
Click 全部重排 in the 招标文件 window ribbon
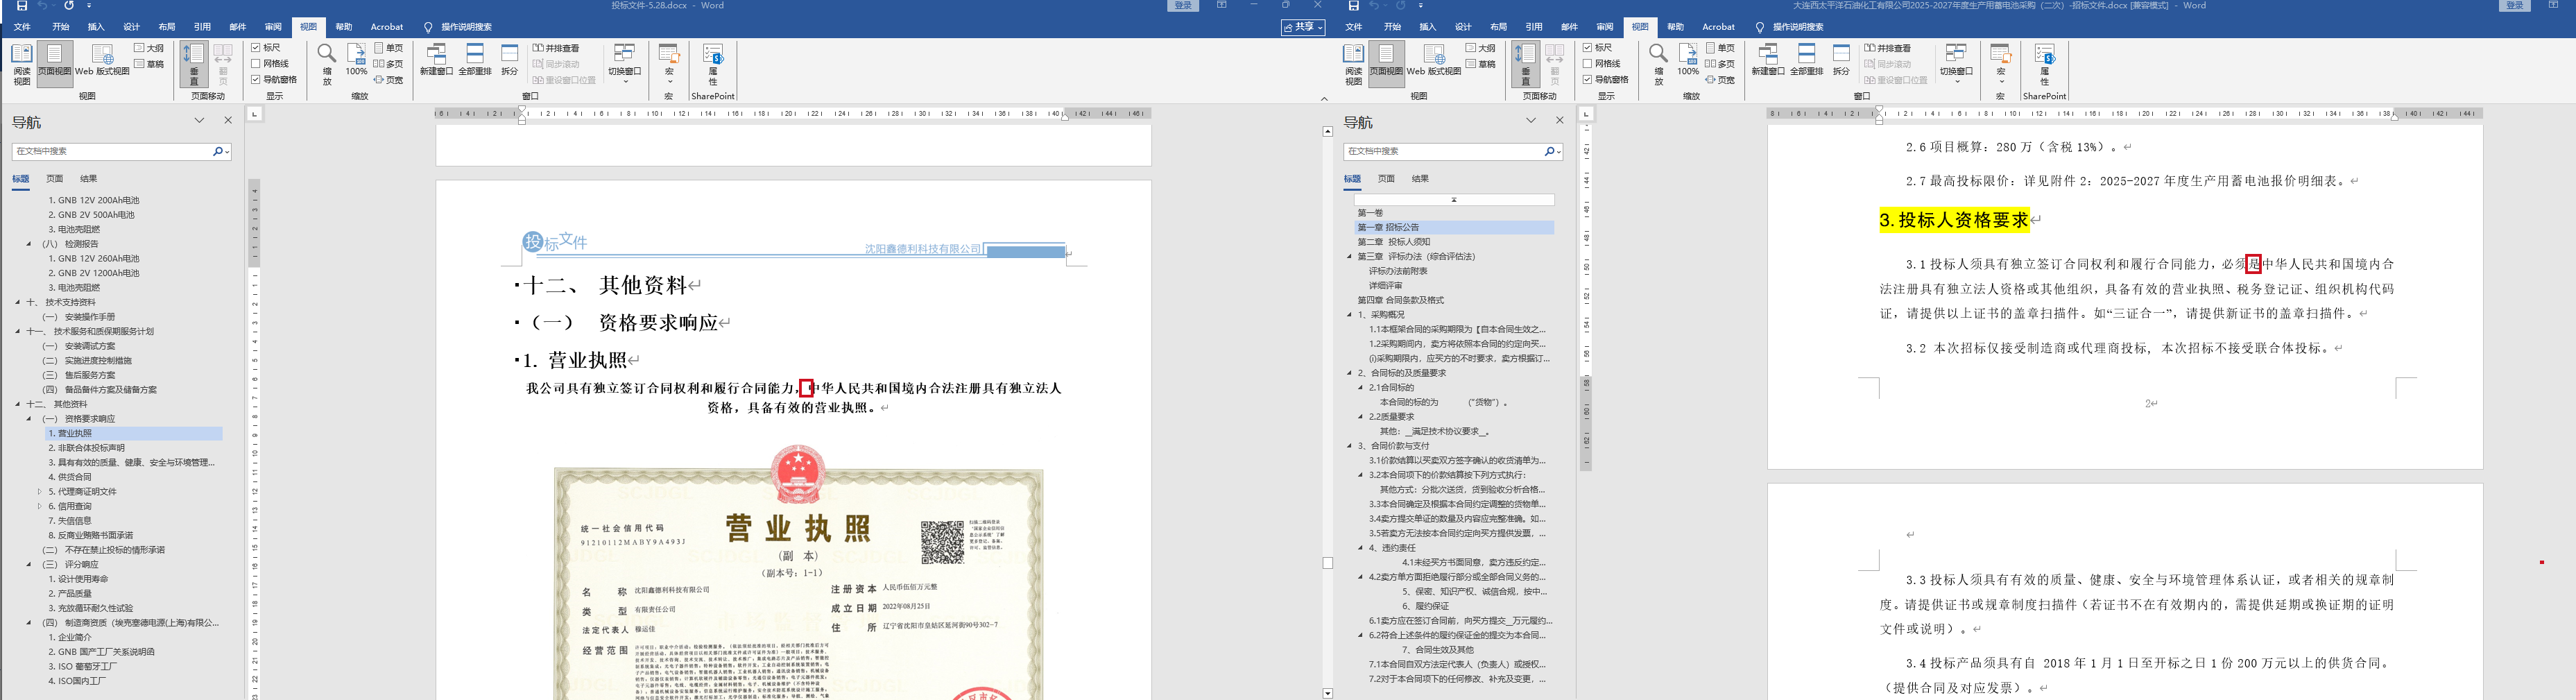coord(1806,61)
